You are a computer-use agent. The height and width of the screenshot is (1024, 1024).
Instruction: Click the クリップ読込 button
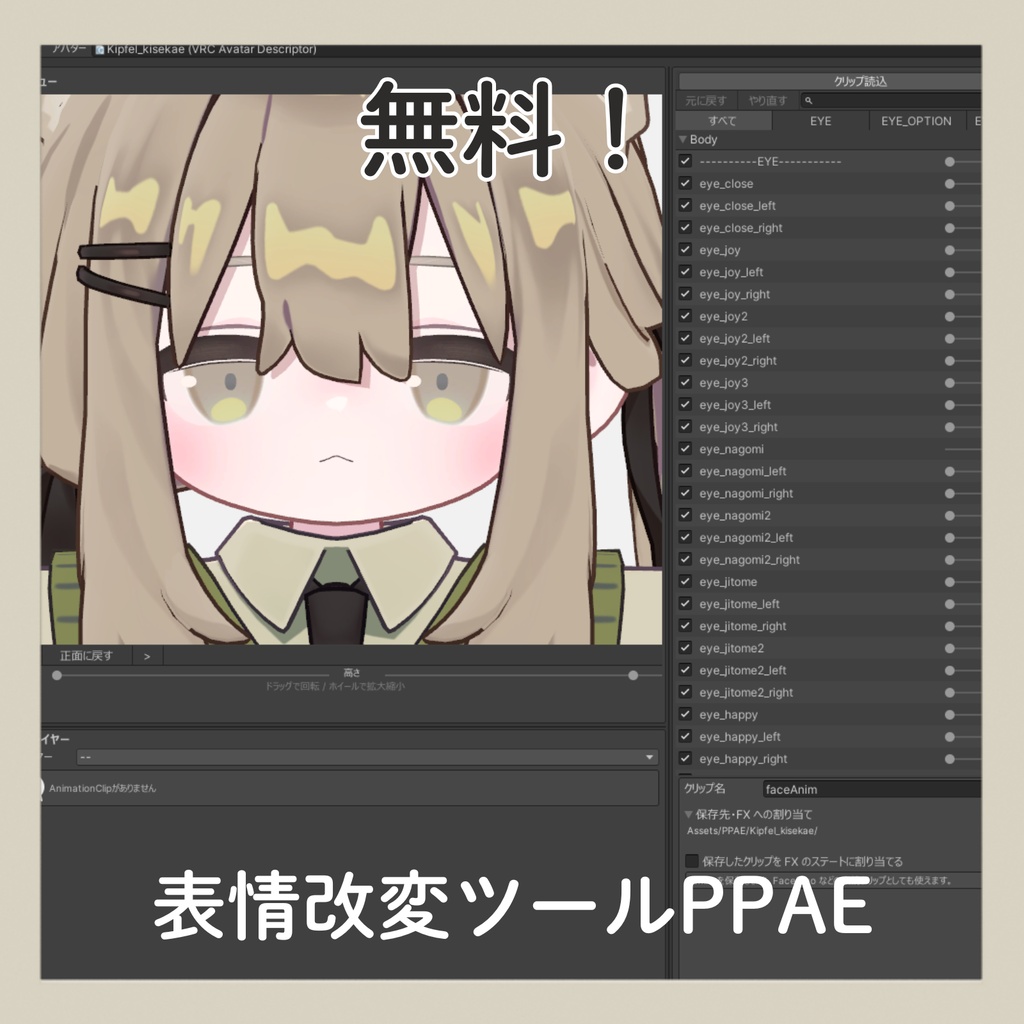[x=830, y=81]
